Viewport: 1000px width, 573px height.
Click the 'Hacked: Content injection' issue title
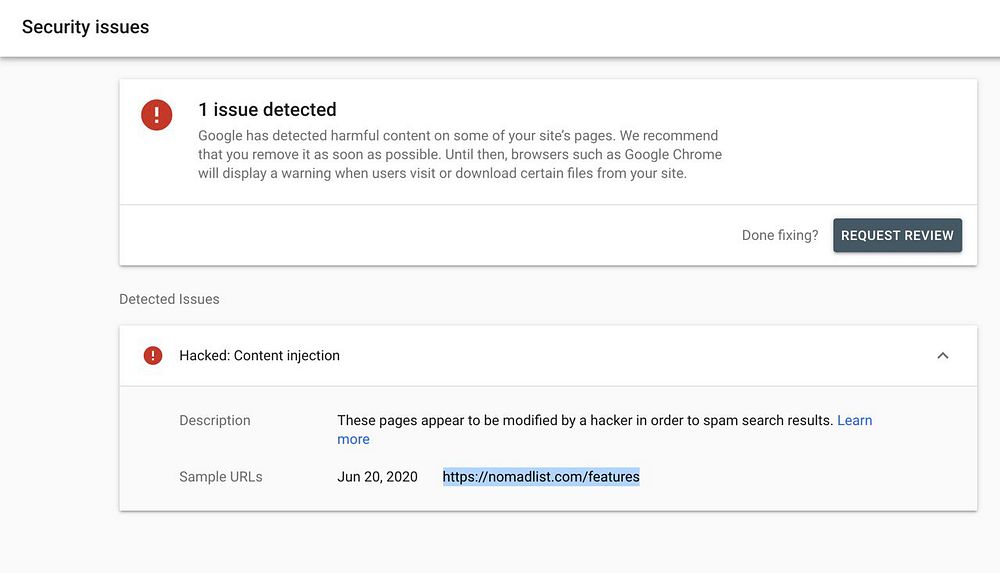(x=259, y=355)
